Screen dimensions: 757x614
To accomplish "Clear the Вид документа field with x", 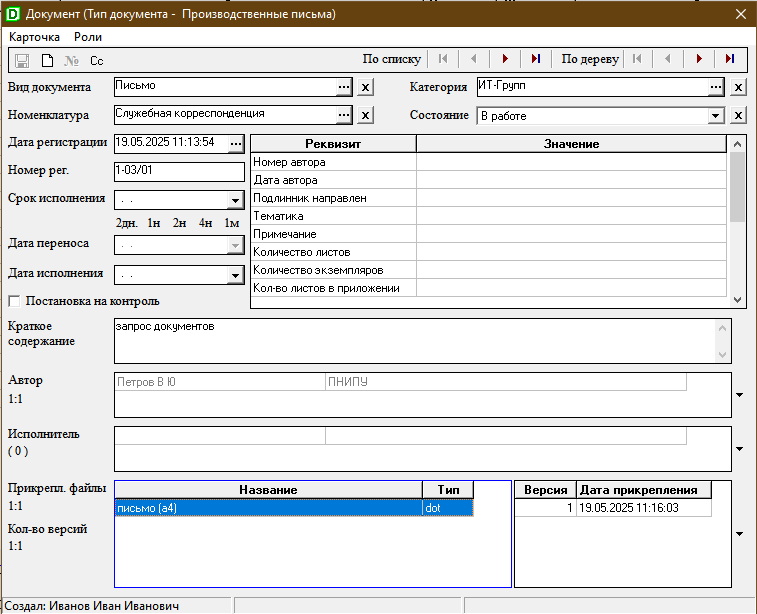I will tap(365, 88).
